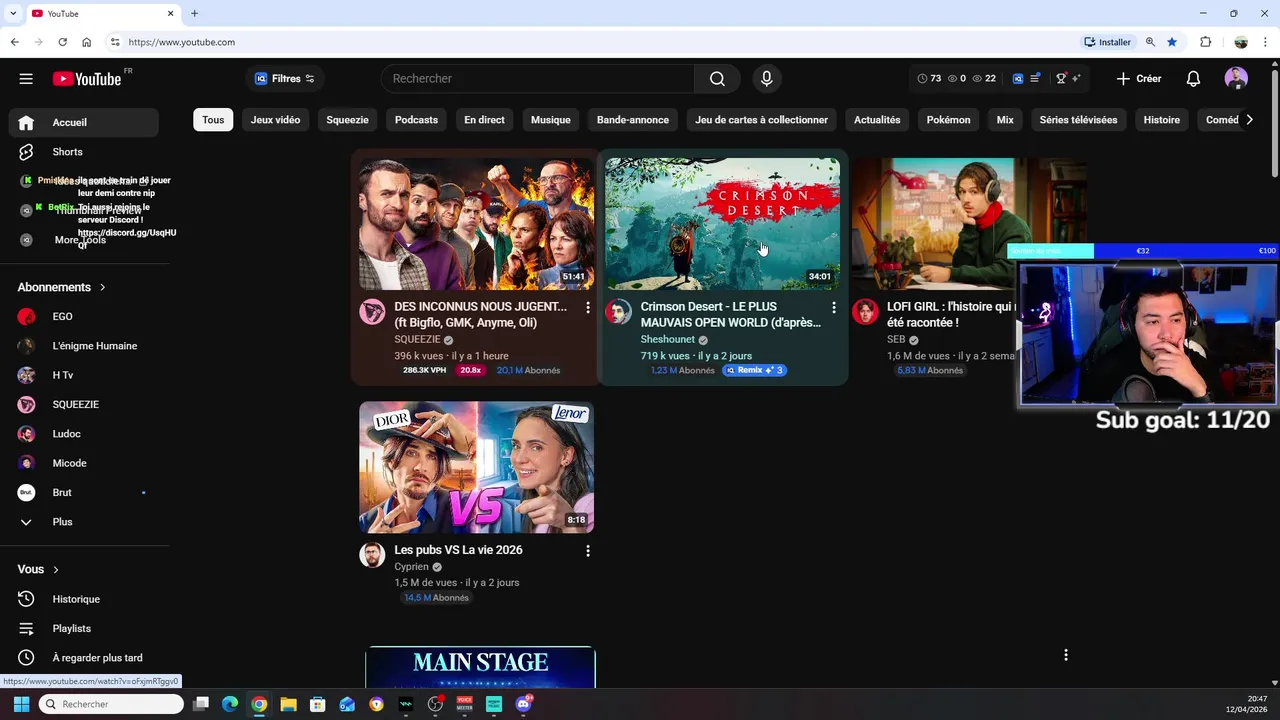Open Discord from the taskbar
The height and width of the screenshot is (720, 1280).
tap(523, 704)
